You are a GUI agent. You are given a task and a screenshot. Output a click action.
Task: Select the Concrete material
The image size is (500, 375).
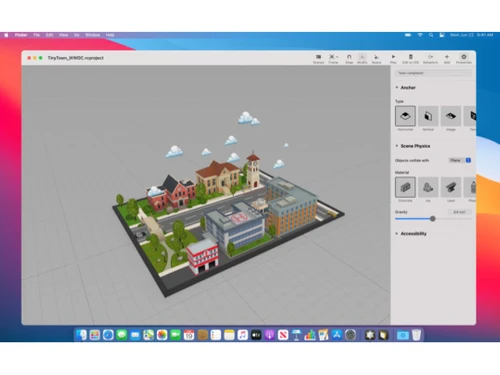[405, 187]
